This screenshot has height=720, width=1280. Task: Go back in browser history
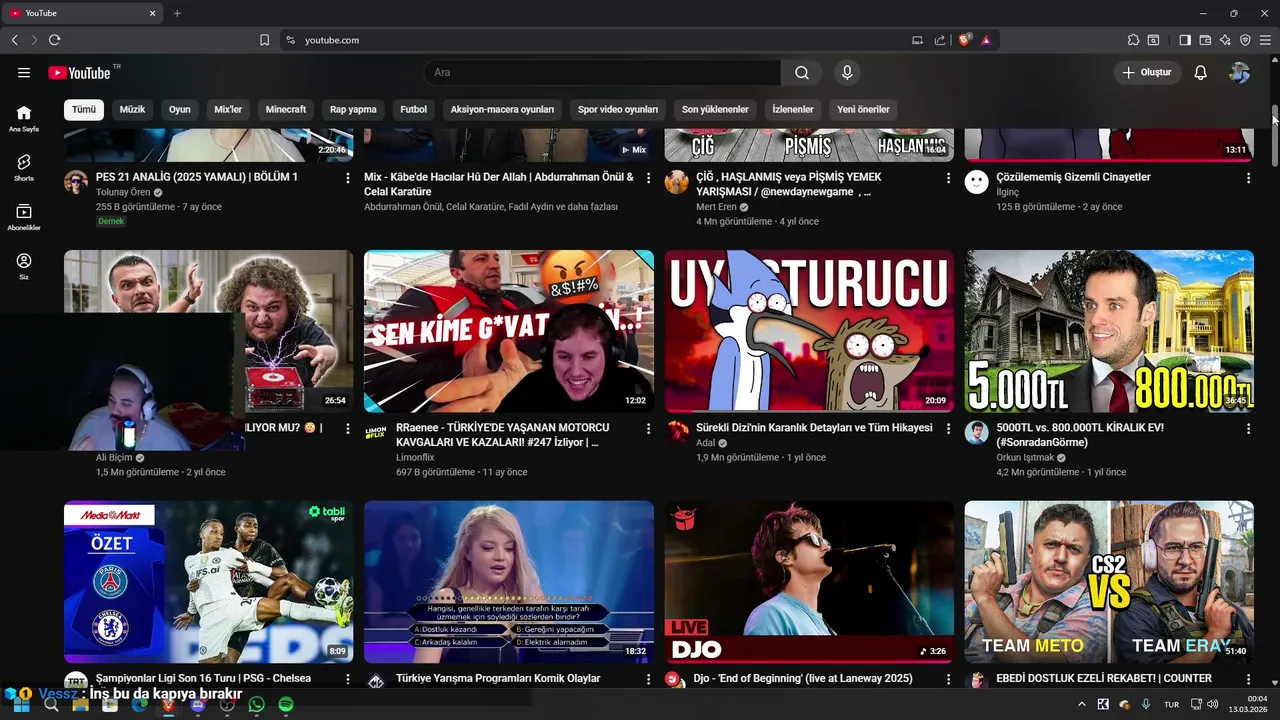point(14,40)
